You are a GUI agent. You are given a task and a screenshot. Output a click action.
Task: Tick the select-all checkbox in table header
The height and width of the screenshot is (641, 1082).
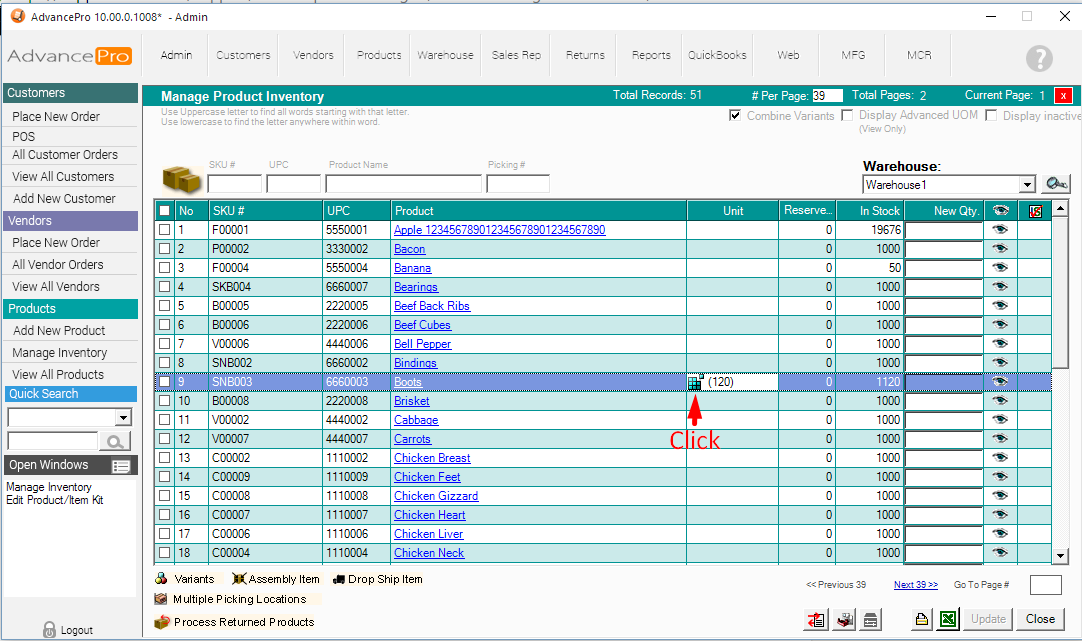coord(164,211)
